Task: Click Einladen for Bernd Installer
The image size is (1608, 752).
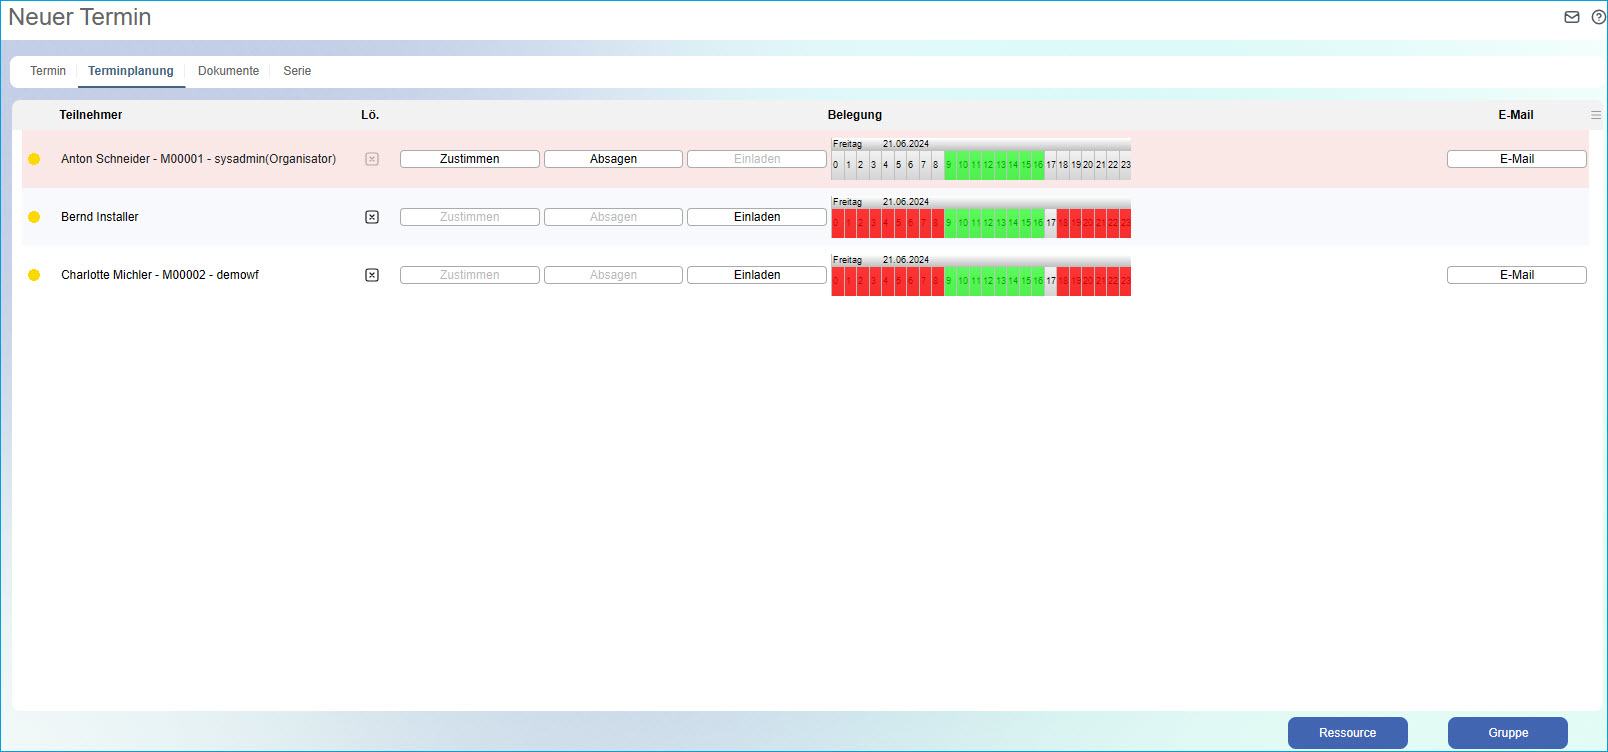Action: coord(757,217)
